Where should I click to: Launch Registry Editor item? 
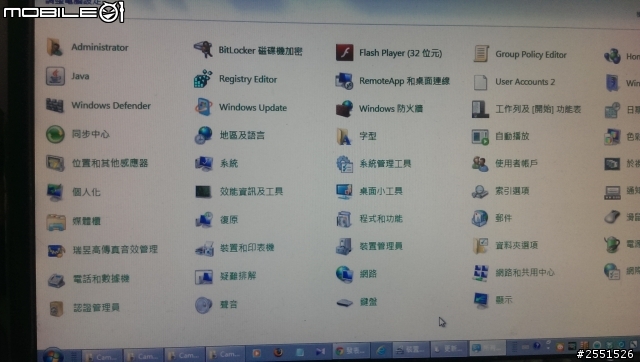236,79
